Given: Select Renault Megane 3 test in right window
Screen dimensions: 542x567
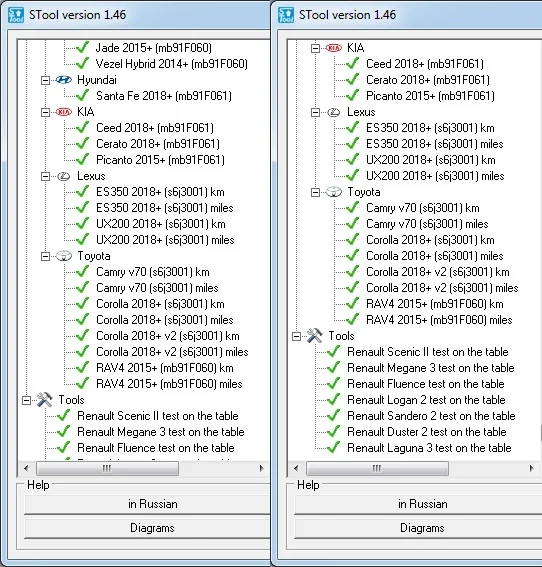Looking at the screenshot, I should point(430,368).
